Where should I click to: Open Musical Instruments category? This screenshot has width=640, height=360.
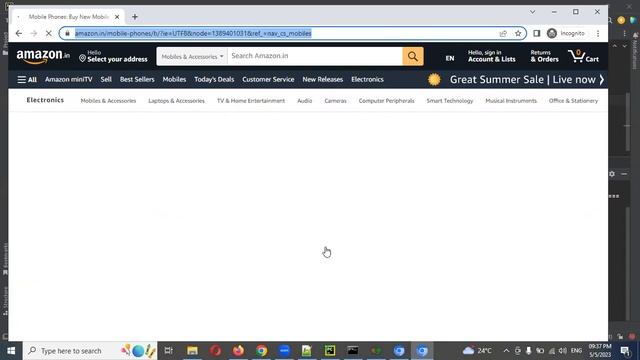[511, 101]
